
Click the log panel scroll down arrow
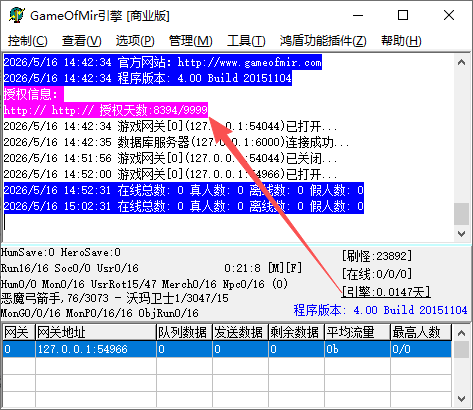[462, 234]
